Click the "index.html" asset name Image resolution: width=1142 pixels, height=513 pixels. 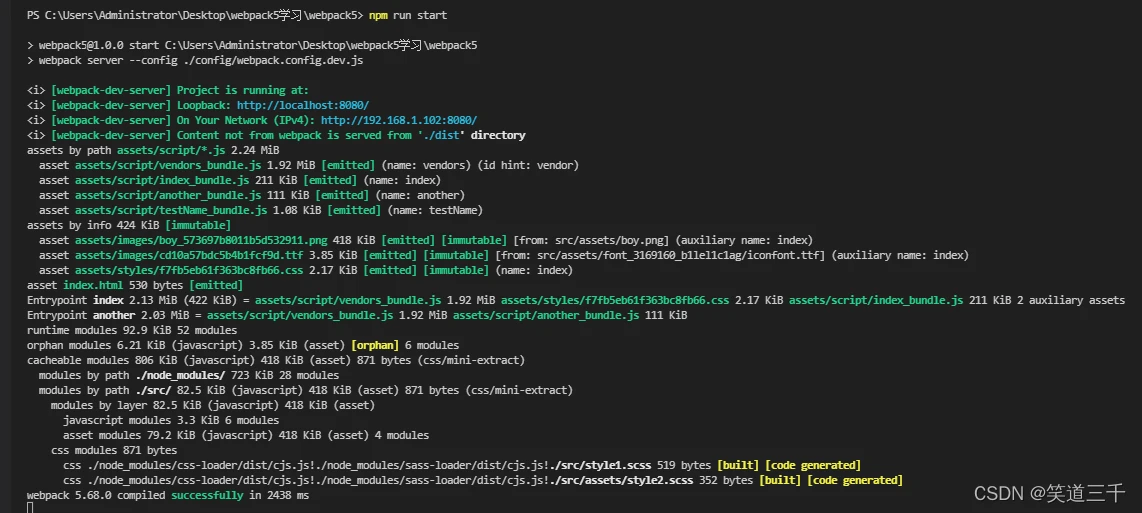click(x=92, y=285)
